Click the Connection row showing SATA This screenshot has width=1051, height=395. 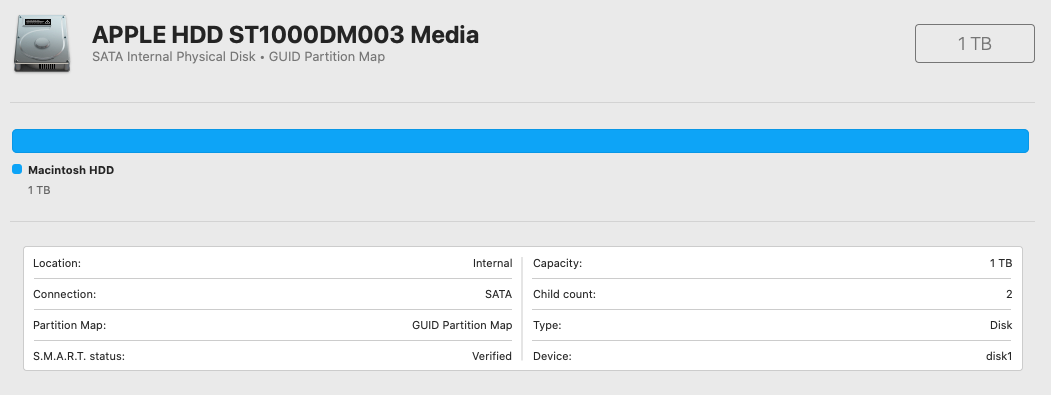point(273,294)
